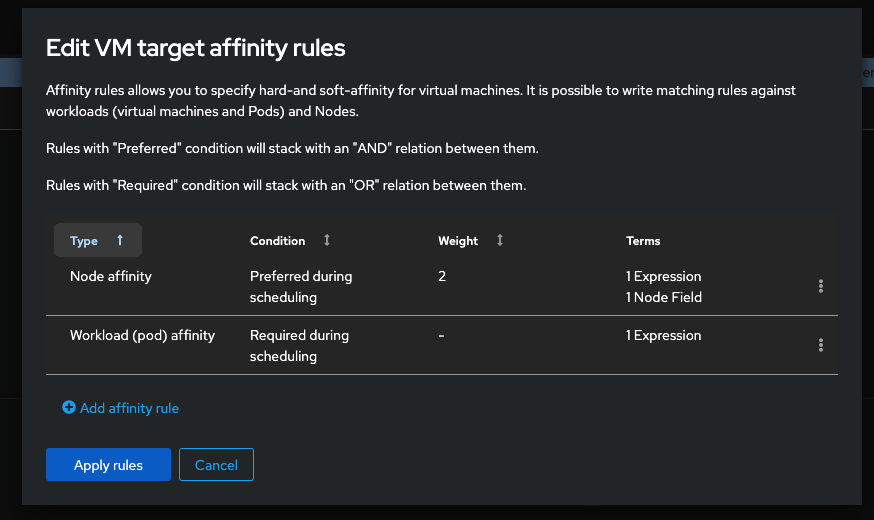Add a new affinity rule
Screen dimensions: 874x520
coord(129,408)
